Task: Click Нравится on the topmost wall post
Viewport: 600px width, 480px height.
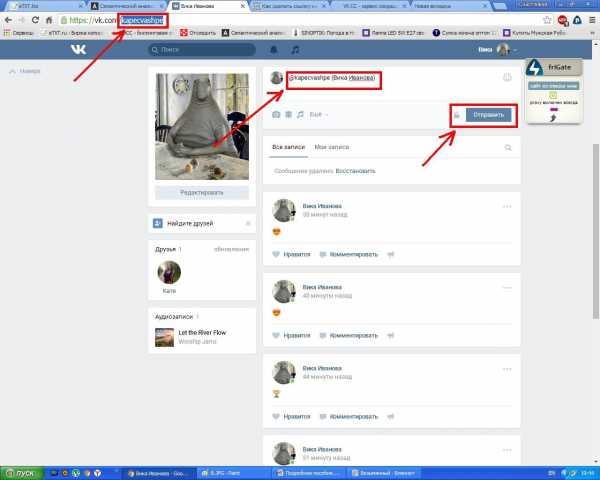Action: tap(291, 254)
